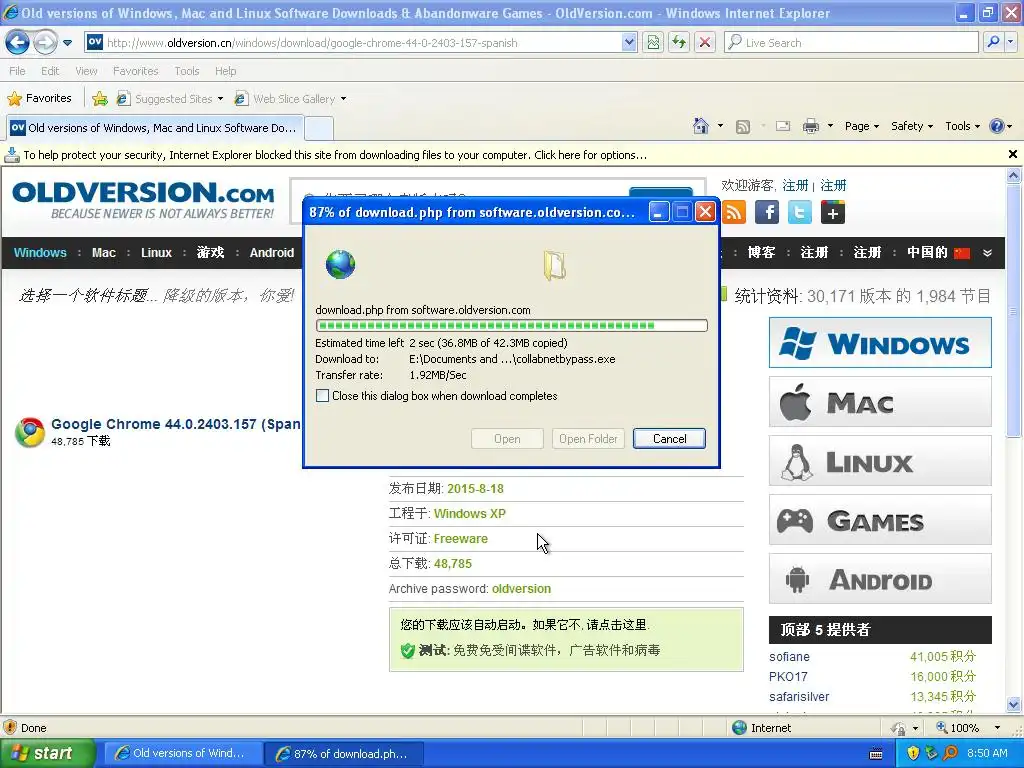Click the browser Back arrow button
1024x768 pixels.
pyautogui.click(x=18, y=42)
